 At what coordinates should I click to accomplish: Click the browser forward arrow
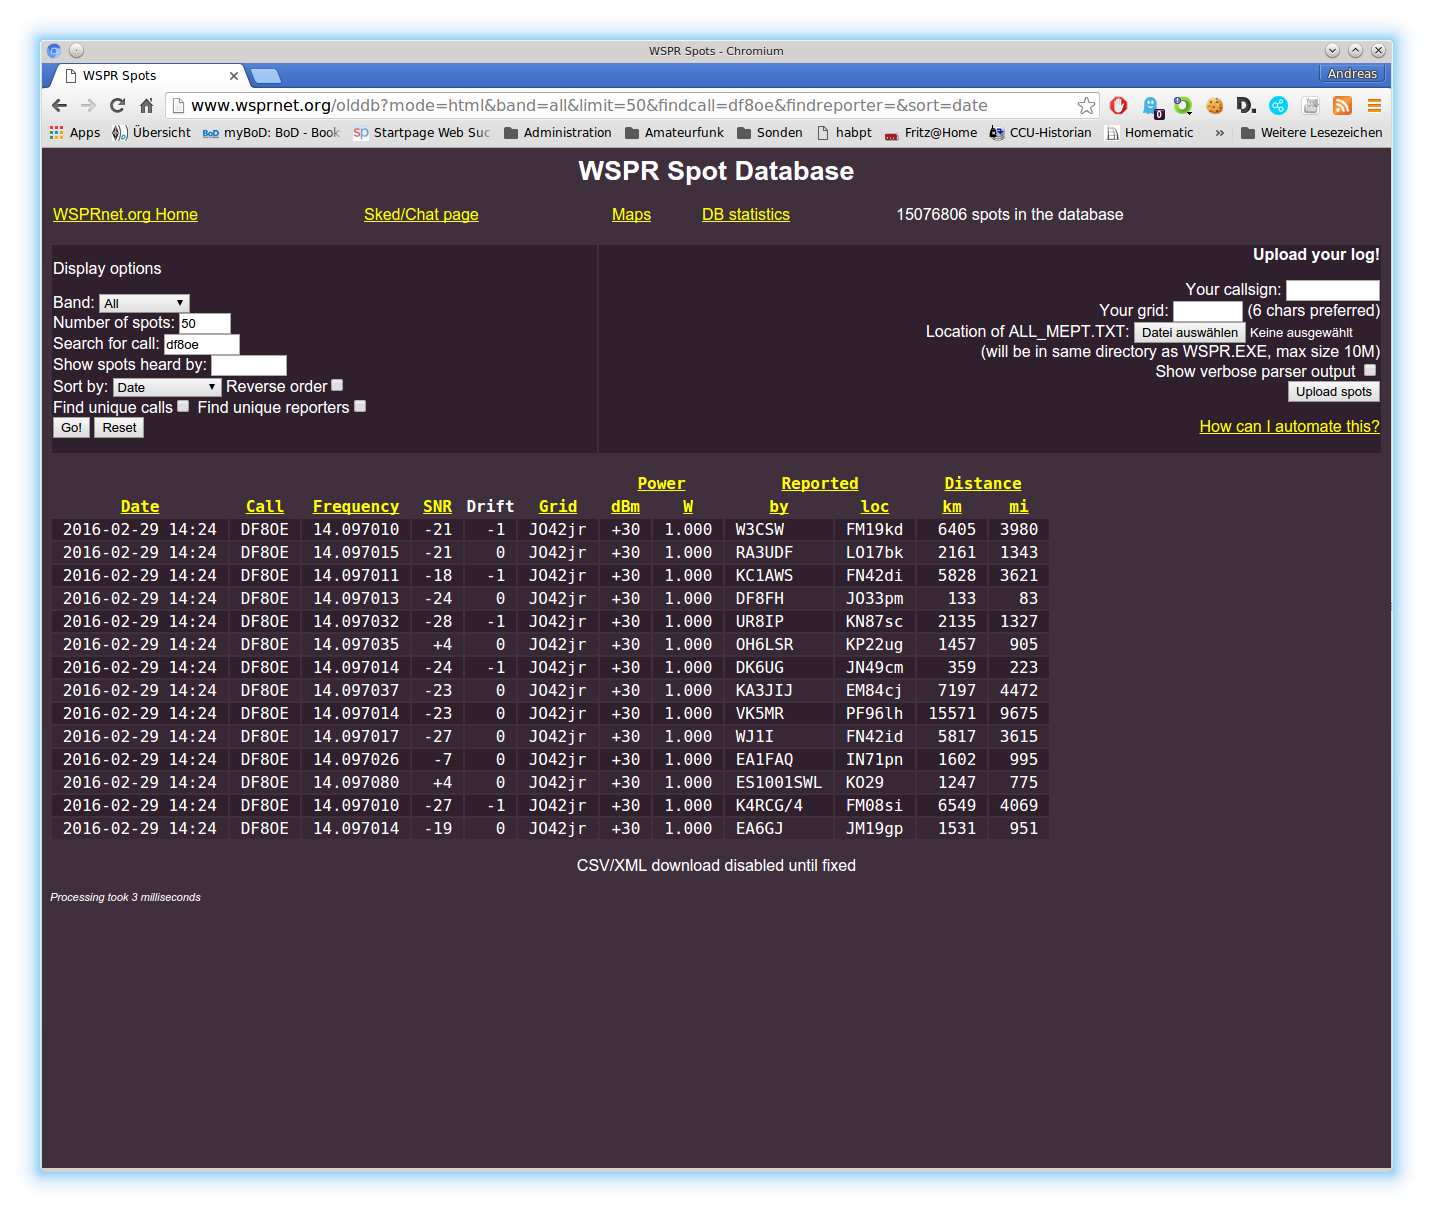click(88, 106)
